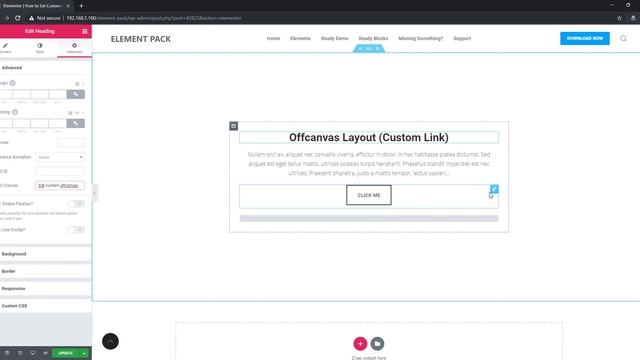
Task: Open the Elements nav menu
Action: (300, 38)
